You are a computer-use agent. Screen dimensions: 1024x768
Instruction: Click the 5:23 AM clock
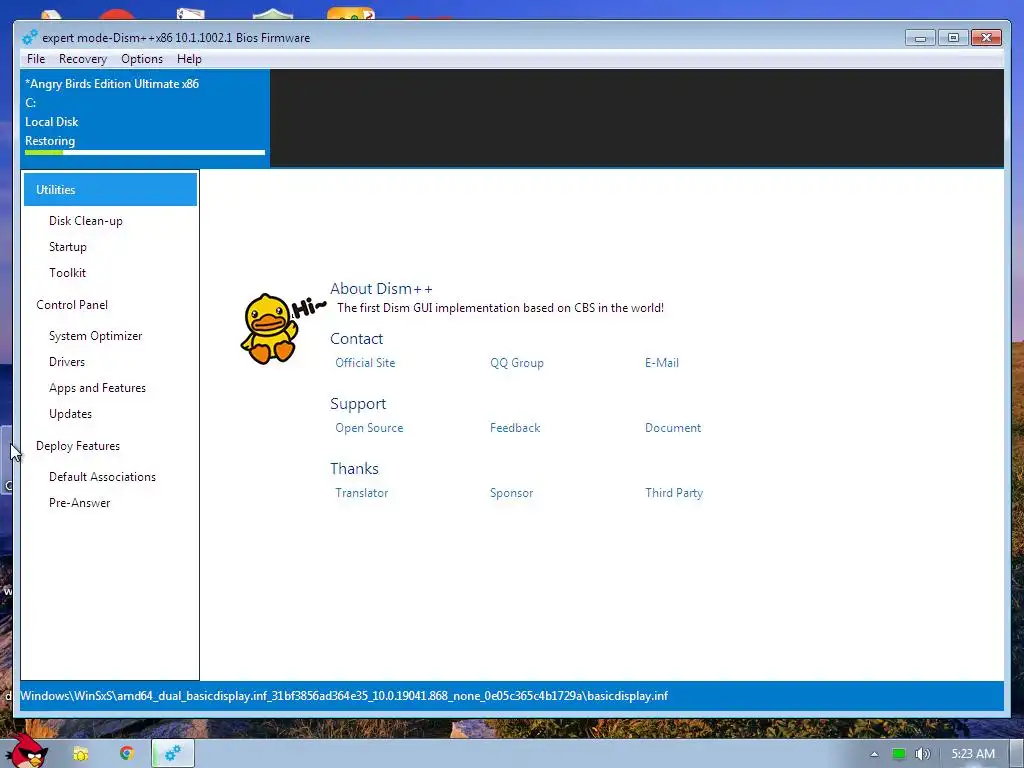(x=973, y=754)
